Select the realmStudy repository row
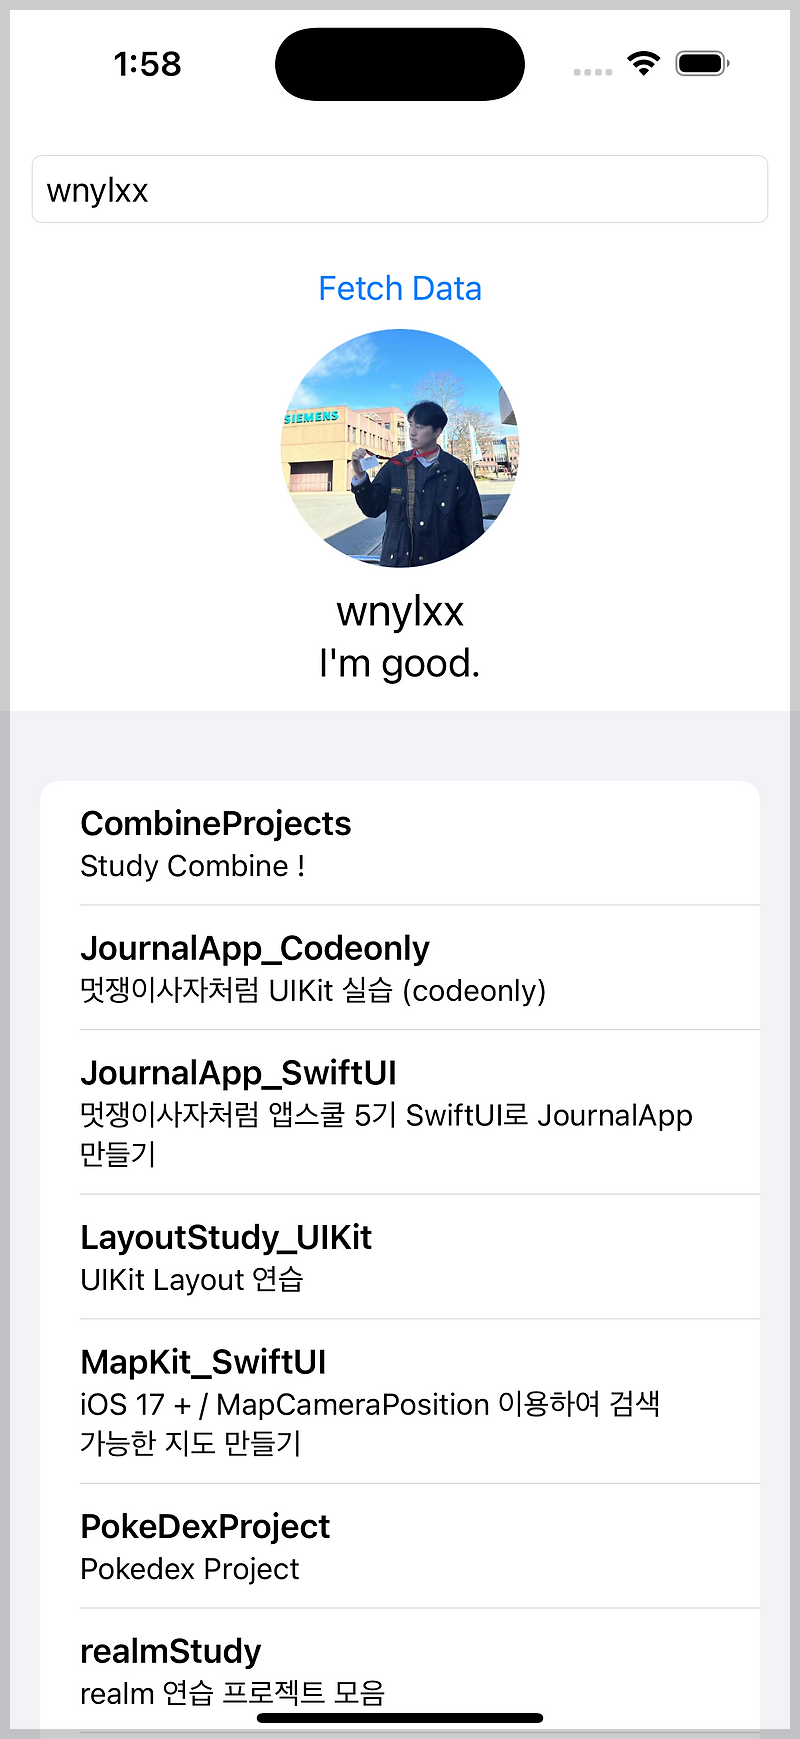 [x=400, y=1670]
